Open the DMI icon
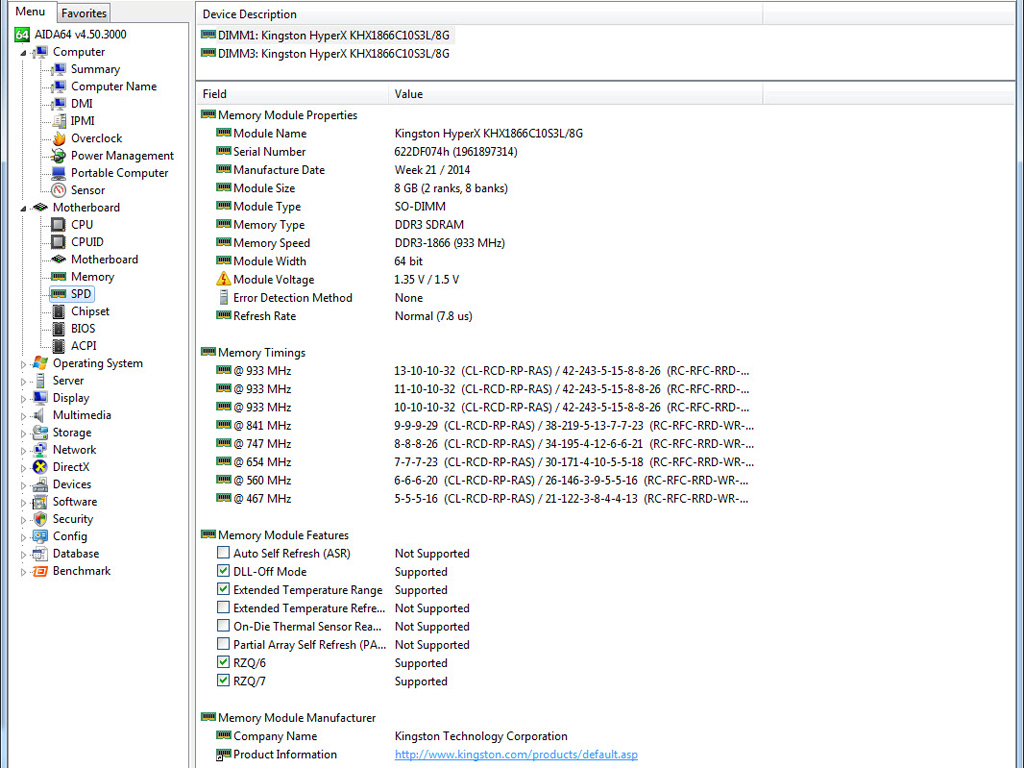This screenshot has width=1024, height=768. [59, 104]
